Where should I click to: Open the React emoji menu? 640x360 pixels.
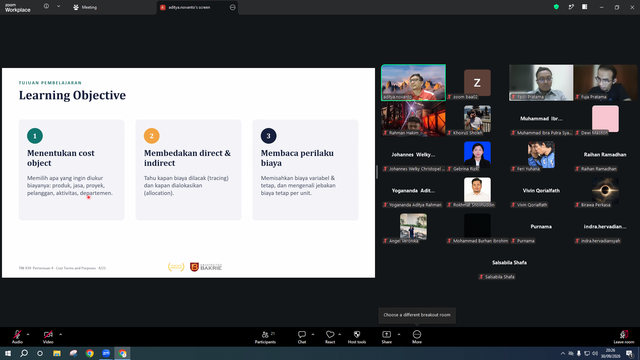[330, 337]
